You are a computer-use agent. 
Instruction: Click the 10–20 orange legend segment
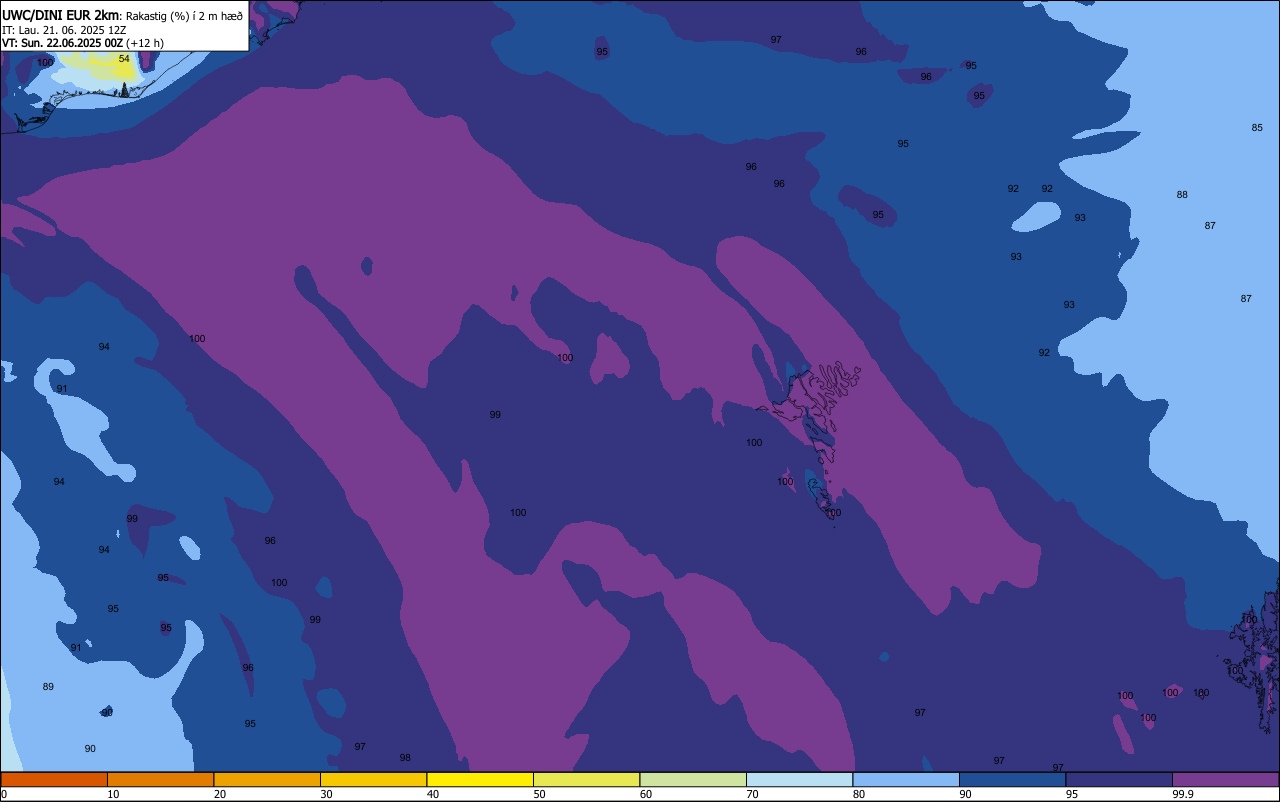click(160, 779)
